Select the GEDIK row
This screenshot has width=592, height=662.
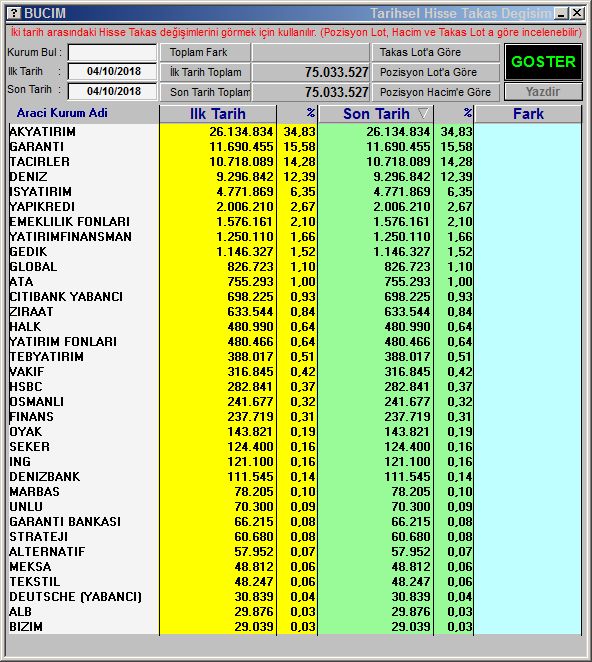pyautogui.click(x=295, y=252)
